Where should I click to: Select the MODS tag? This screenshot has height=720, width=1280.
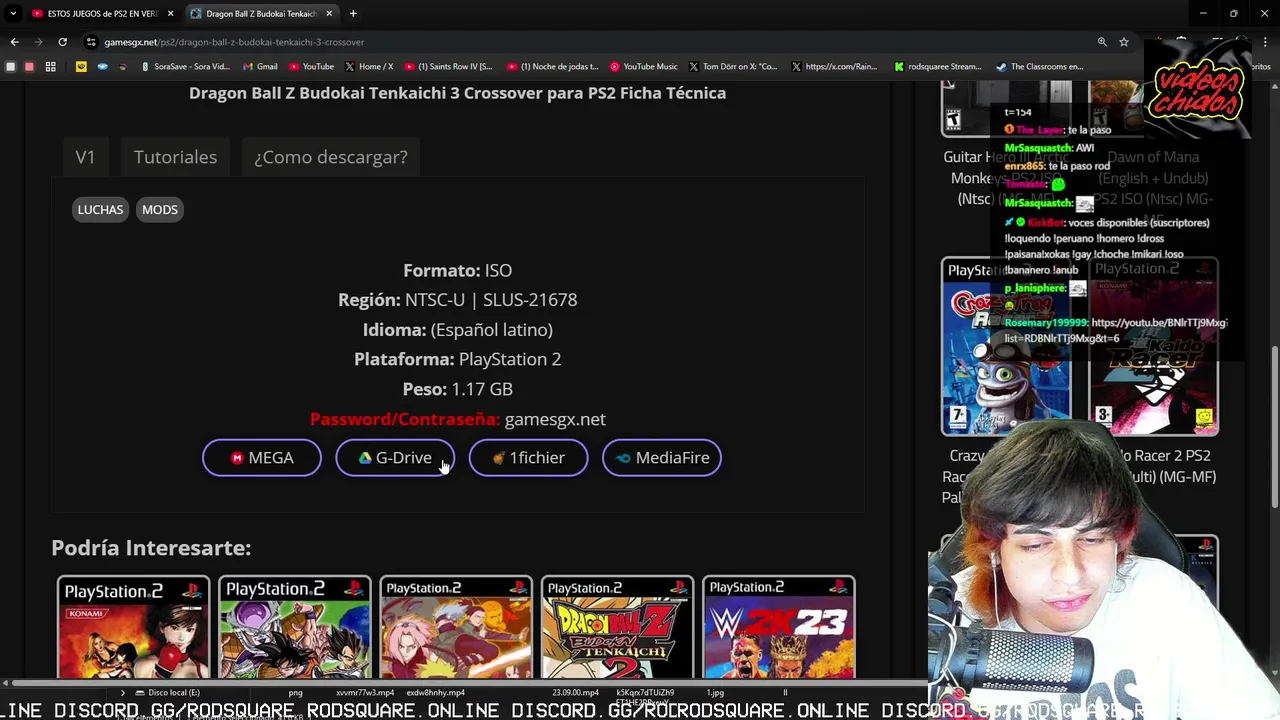click(160, 210)
